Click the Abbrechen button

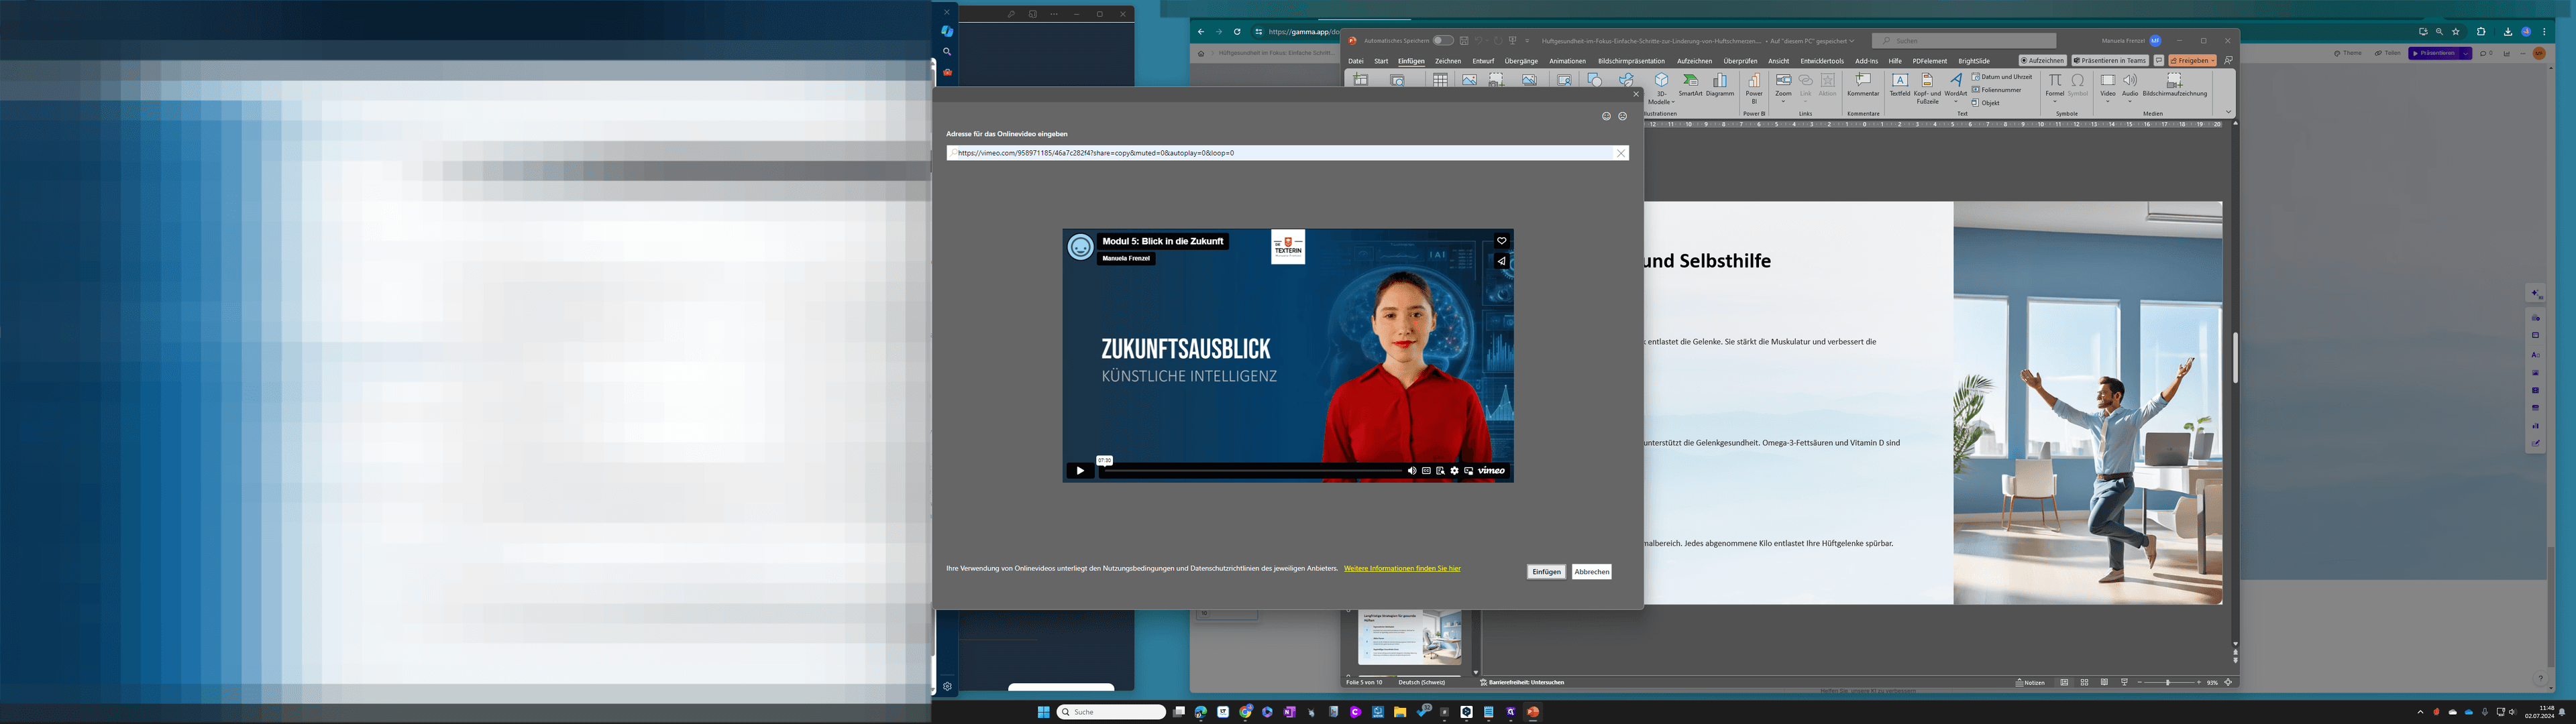1591,572
